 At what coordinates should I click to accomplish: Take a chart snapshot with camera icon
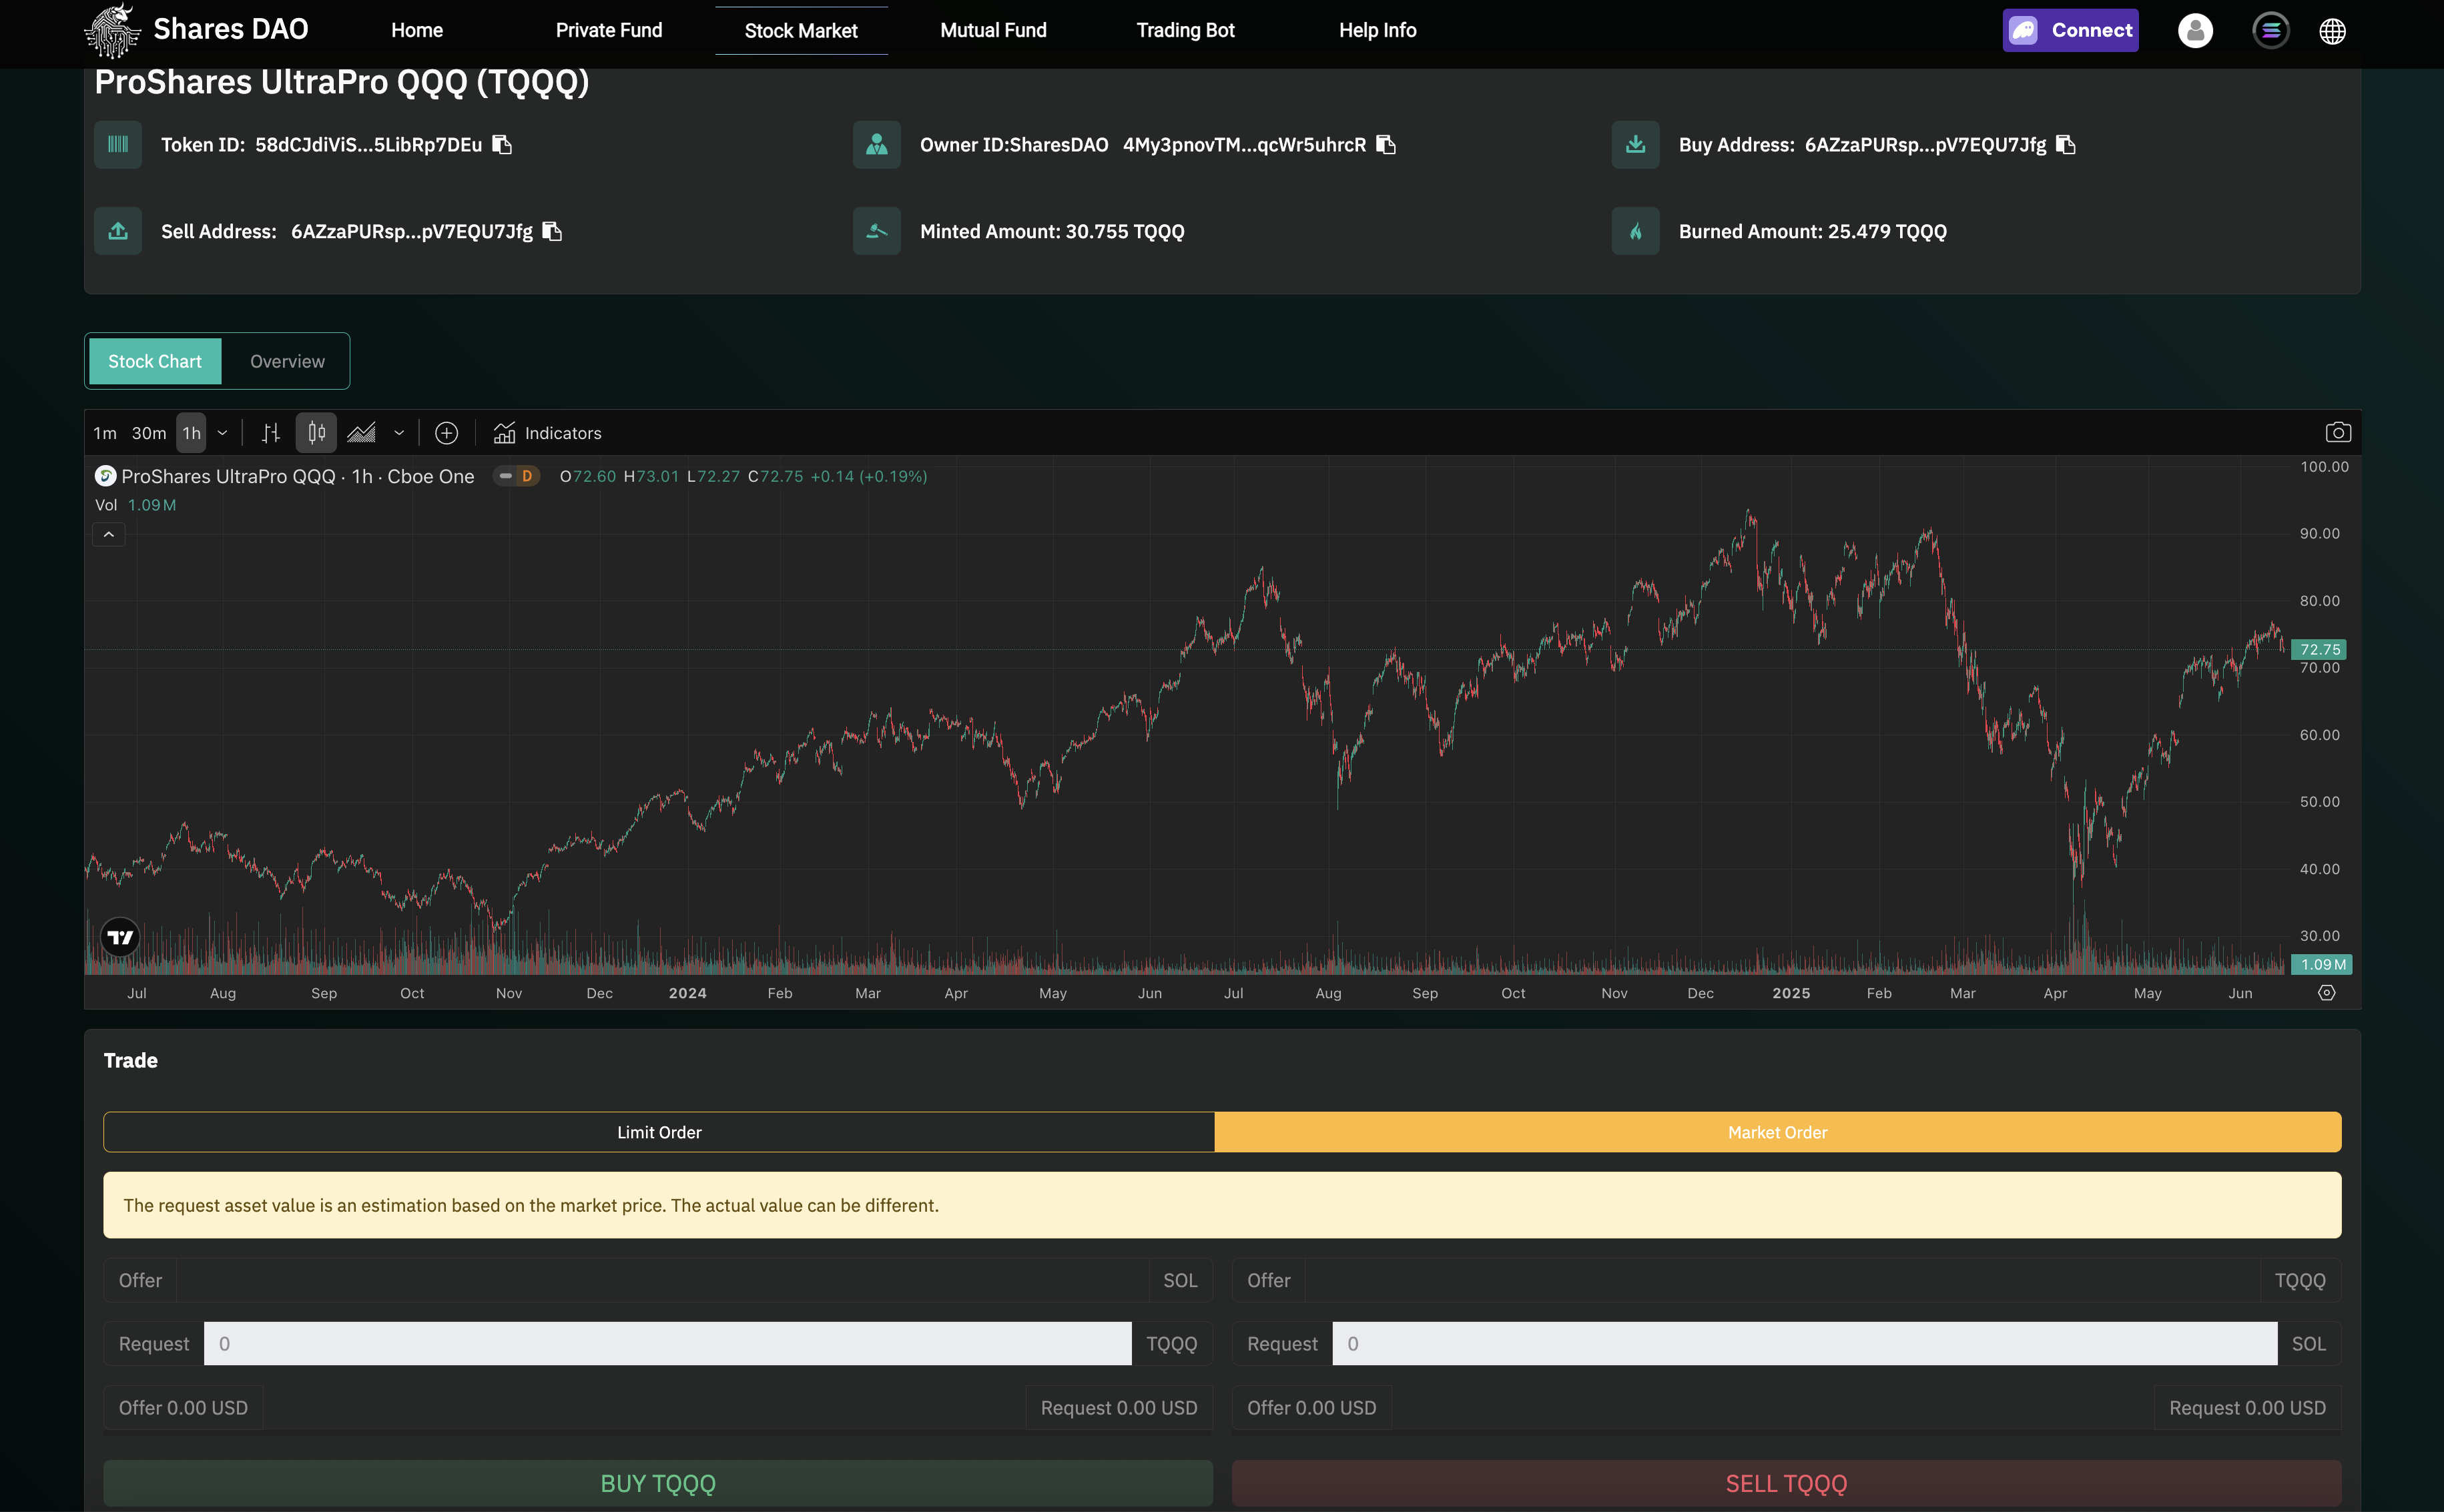pos(2337,432)
